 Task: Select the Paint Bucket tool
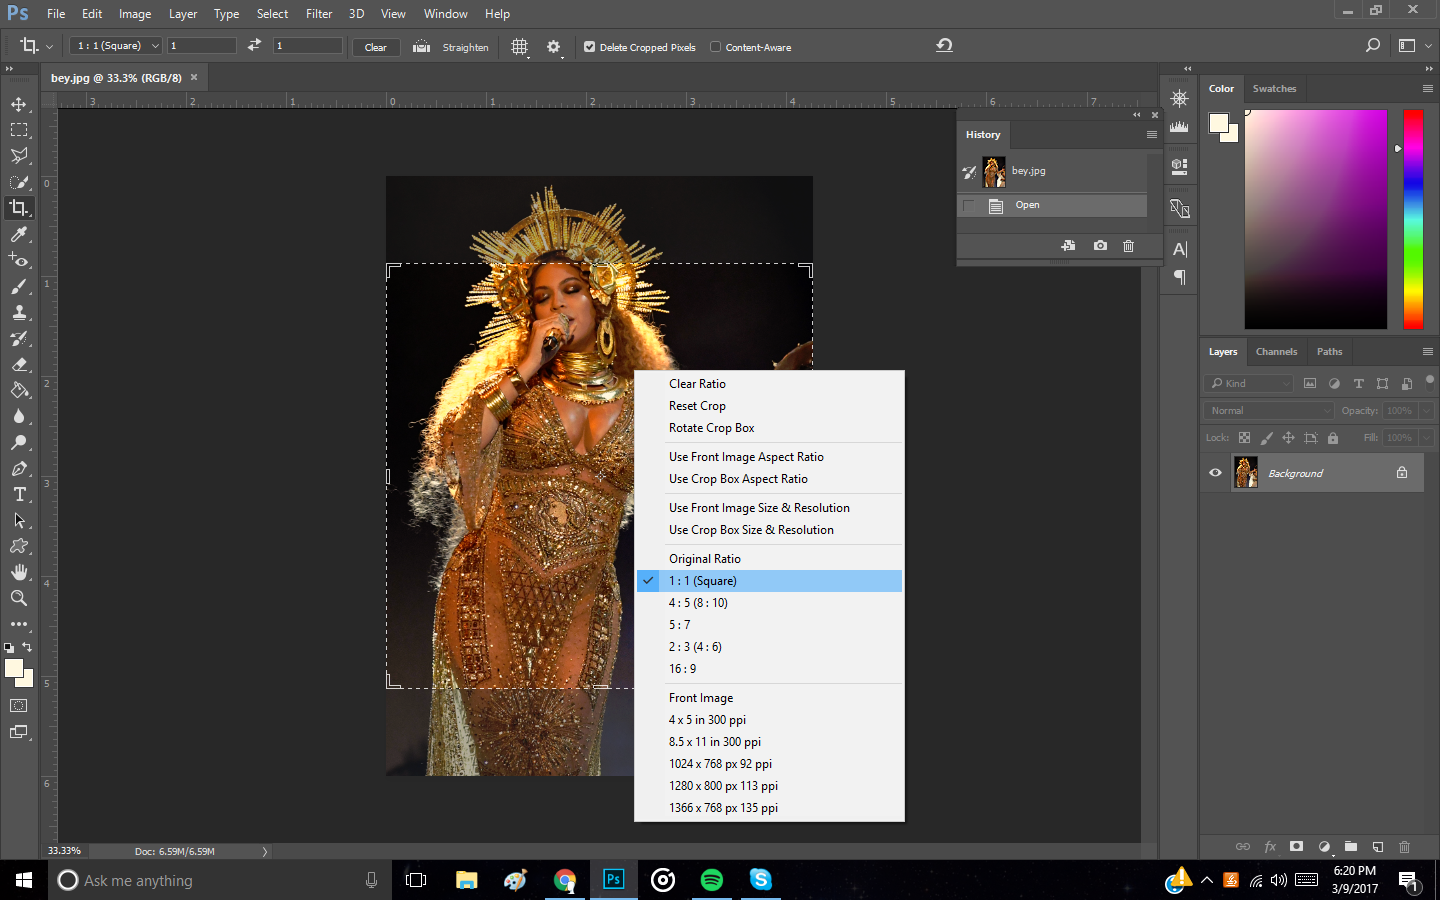click(x=19, y=390)
